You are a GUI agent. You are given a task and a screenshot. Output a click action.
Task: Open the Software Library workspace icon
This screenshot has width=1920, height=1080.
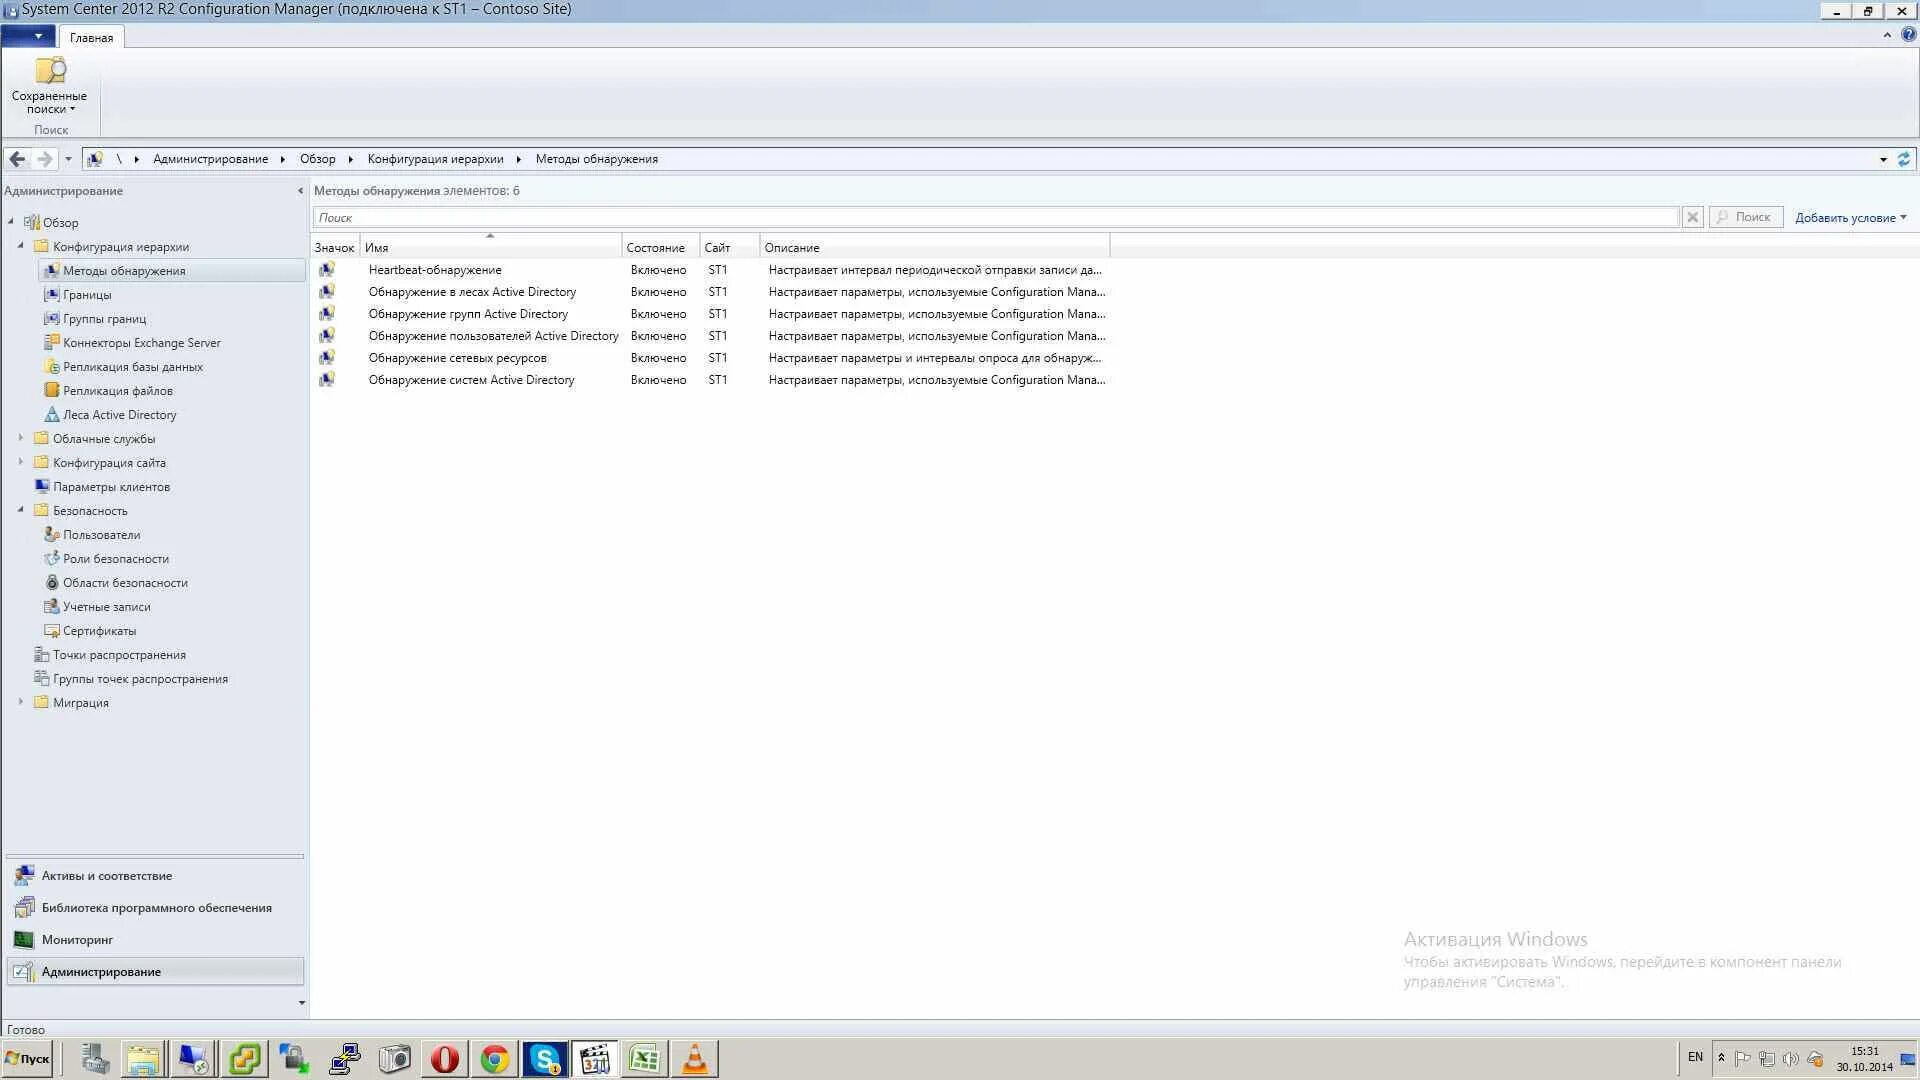pos(24,908)
